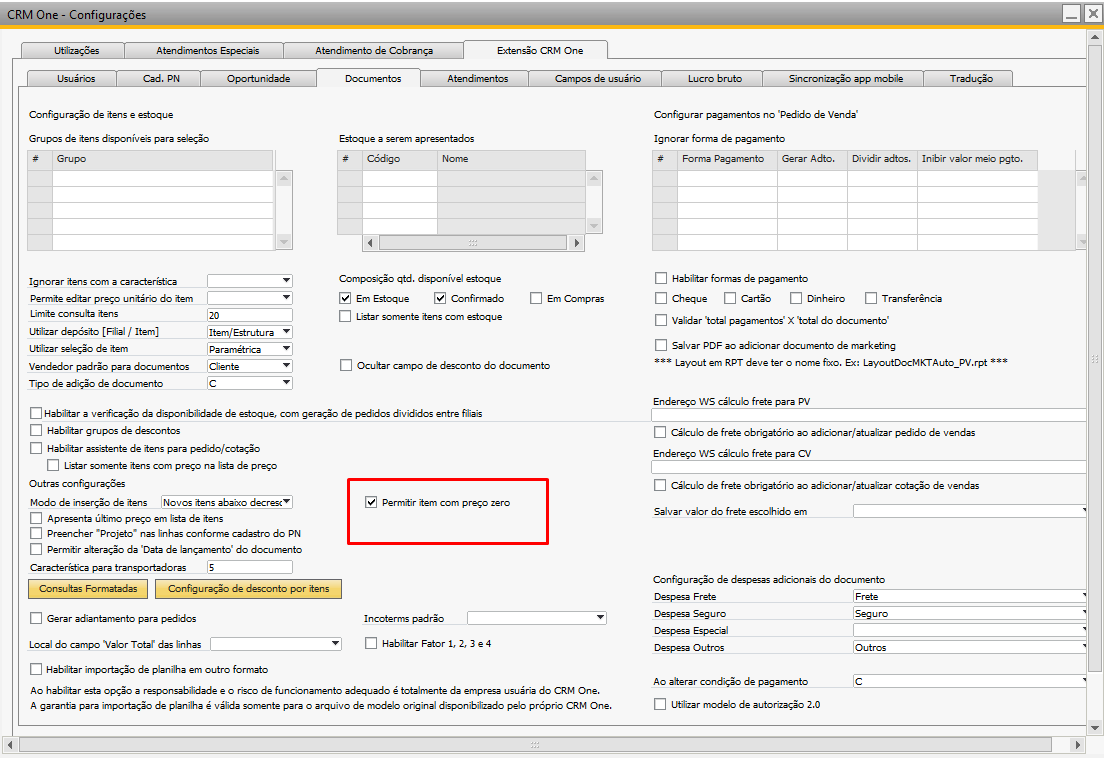Image resolution: width=1104 pixels, height=758 pixels.
Task: Select the Cad. PN sub-tab
Action: pyautogui.click(x=161, y=79)
